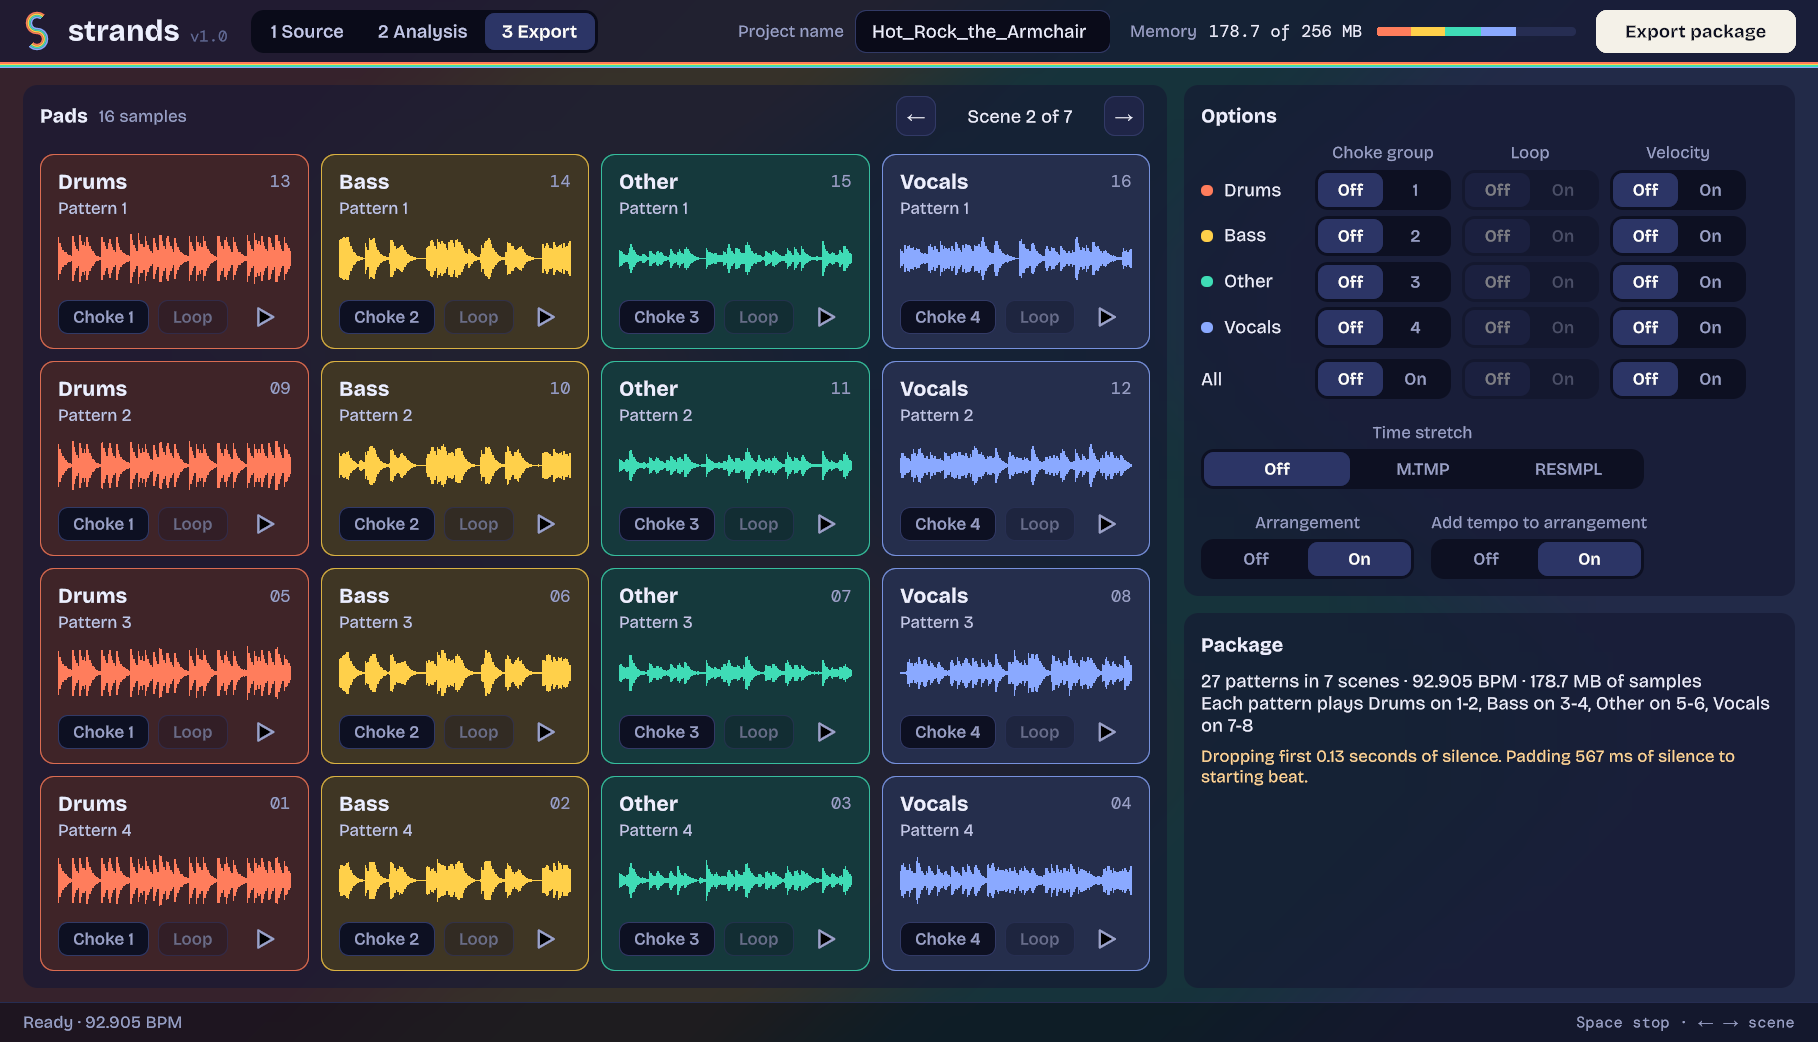Switch Arrangement to Off
Screen dimensions: 1818x1042
click(x=1256, y=559)
